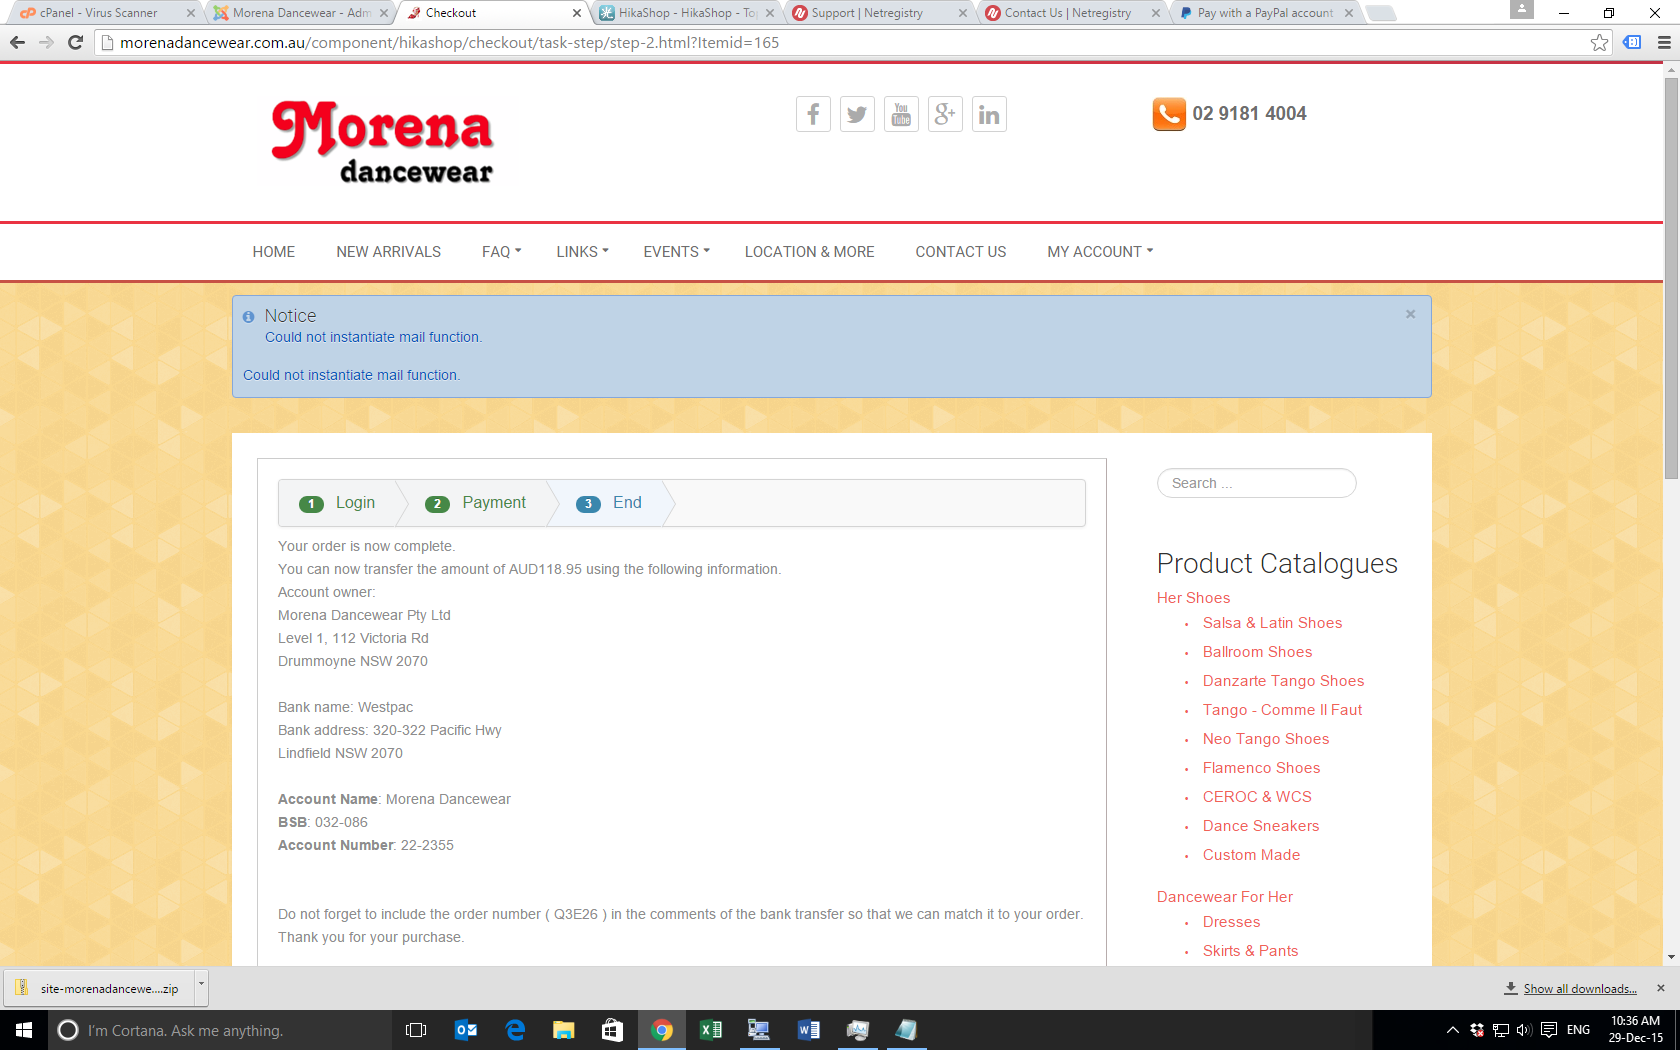Image resolution: width=1680 pixels, height=1050 pixels.
Task: Switch to the Contact Us Netregistry tab
Action: click(1068, 13)
